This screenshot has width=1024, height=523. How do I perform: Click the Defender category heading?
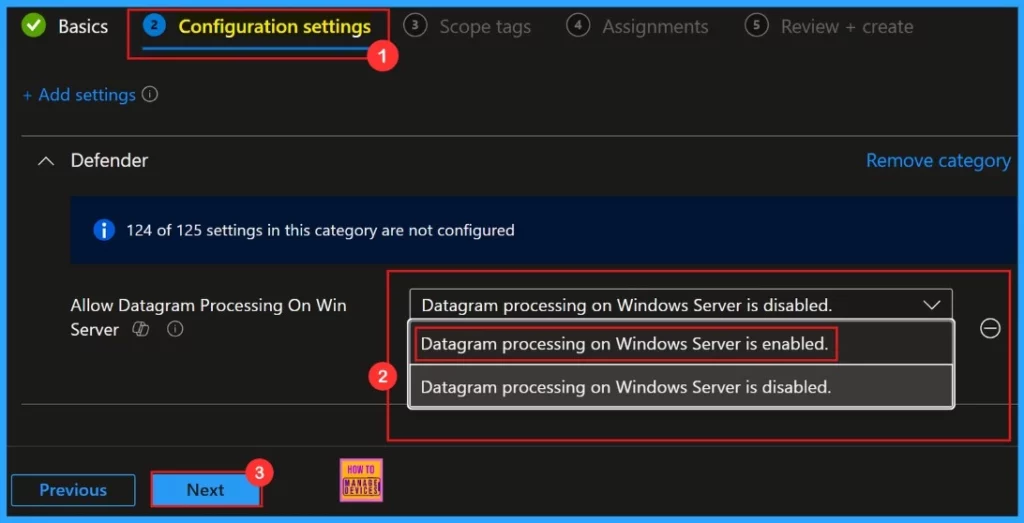pos(109,161)
